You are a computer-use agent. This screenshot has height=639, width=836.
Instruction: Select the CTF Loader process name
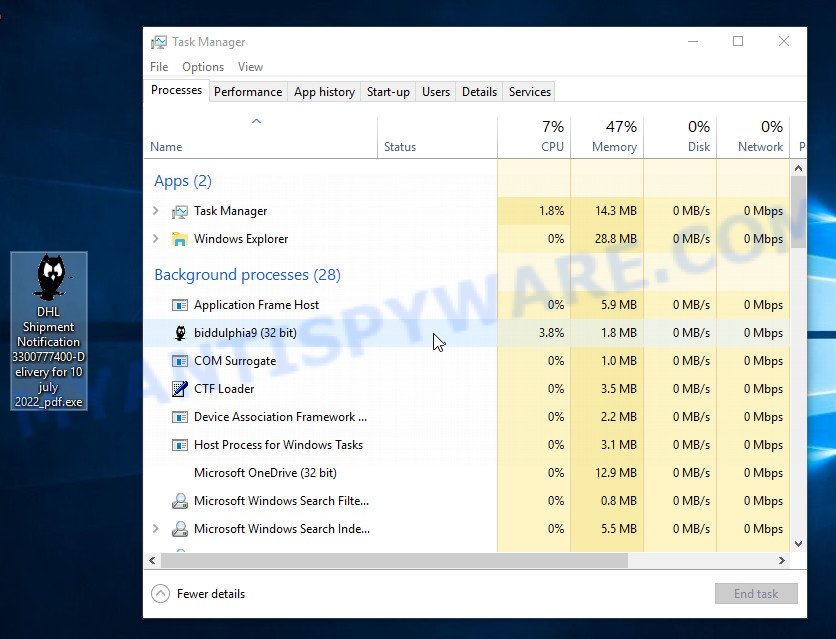pyautogui.click(x=224, y=389)
